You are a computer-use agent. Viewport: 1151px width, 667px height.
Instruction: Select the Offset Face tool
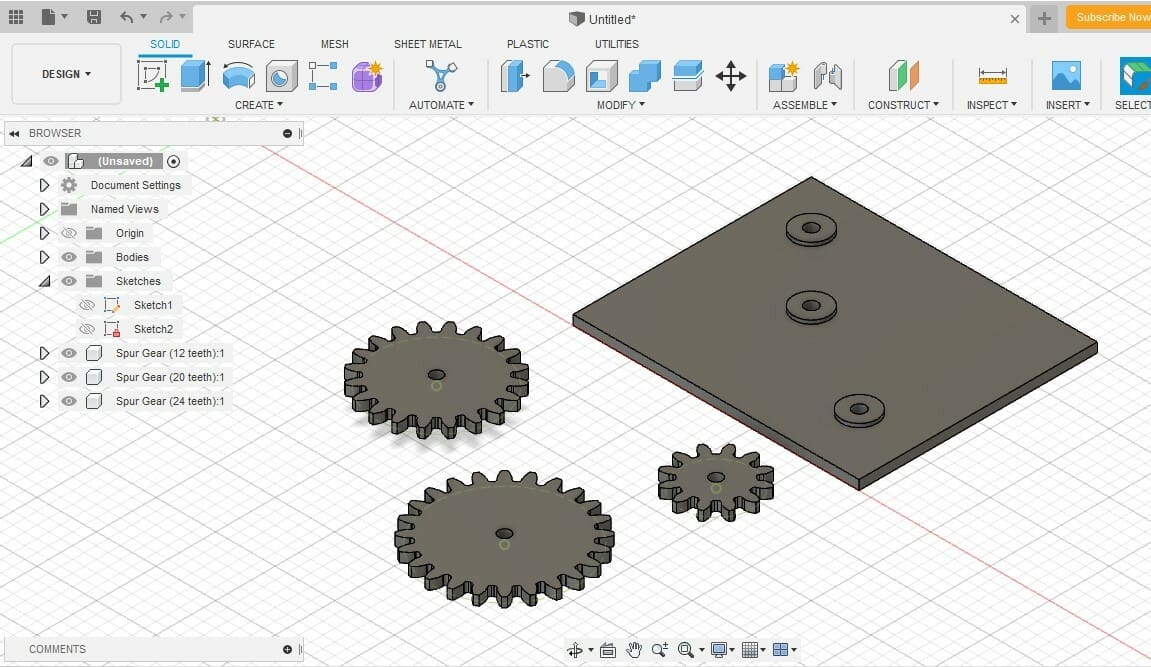[688, 76]
